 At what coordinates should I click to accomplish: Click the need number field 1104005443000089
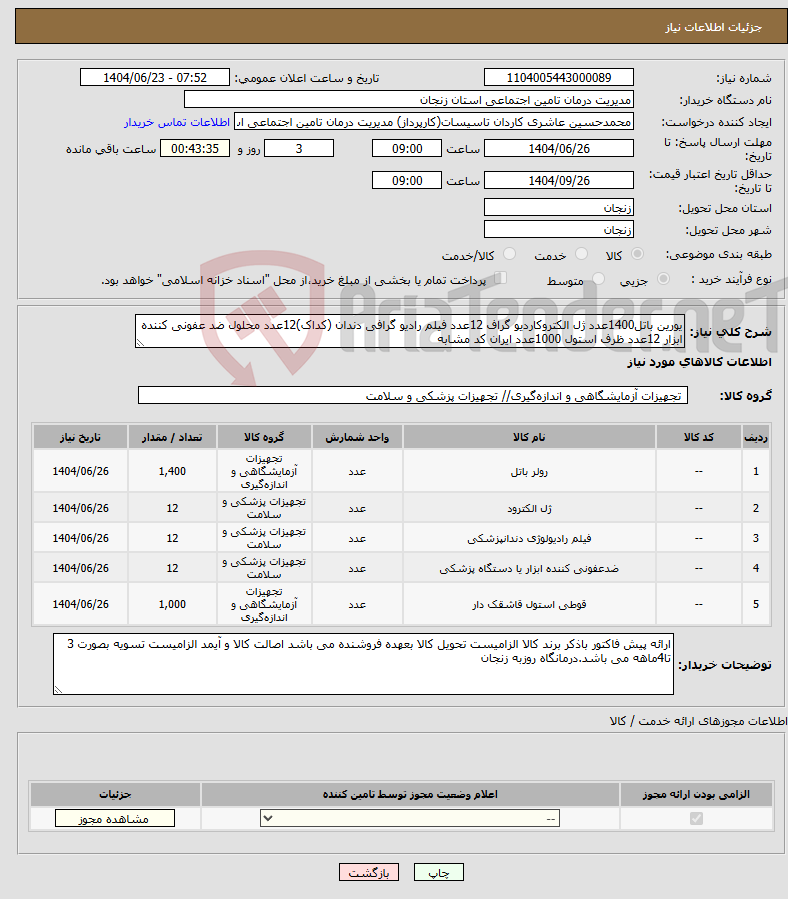(x=559, y=77)
